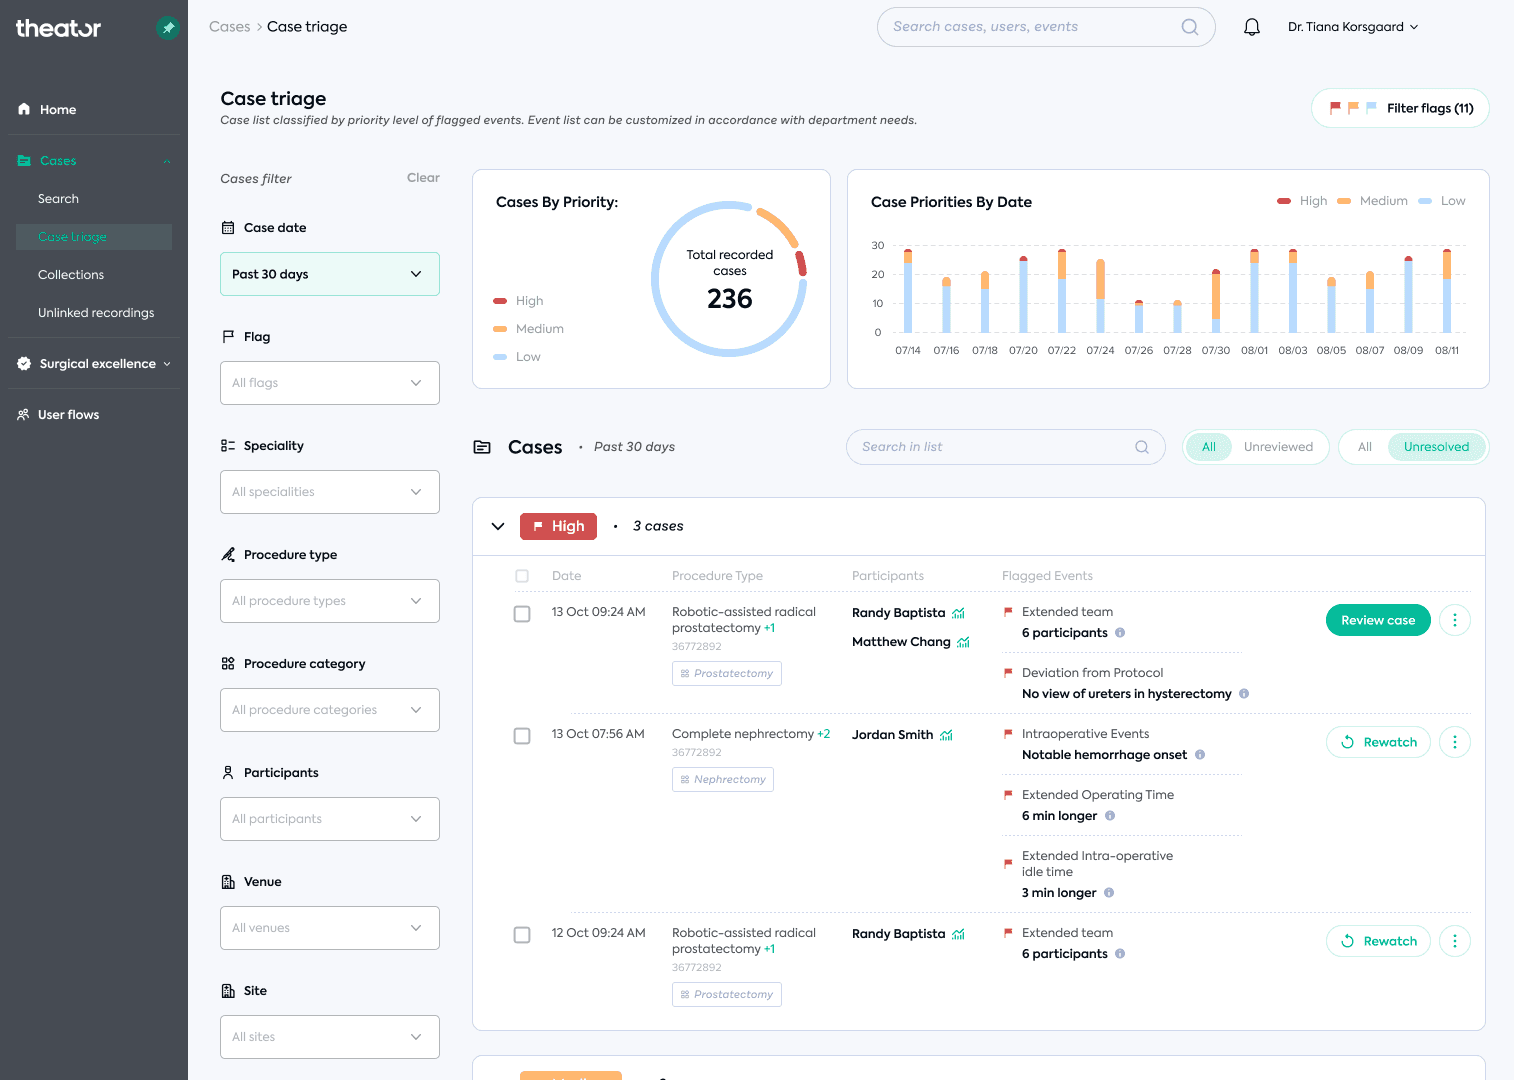Image resolution: width=1514 pixels, height=1080 pixels.
Task: Click Low color swatch in Cases By Priority
Action: coord(500,357)
